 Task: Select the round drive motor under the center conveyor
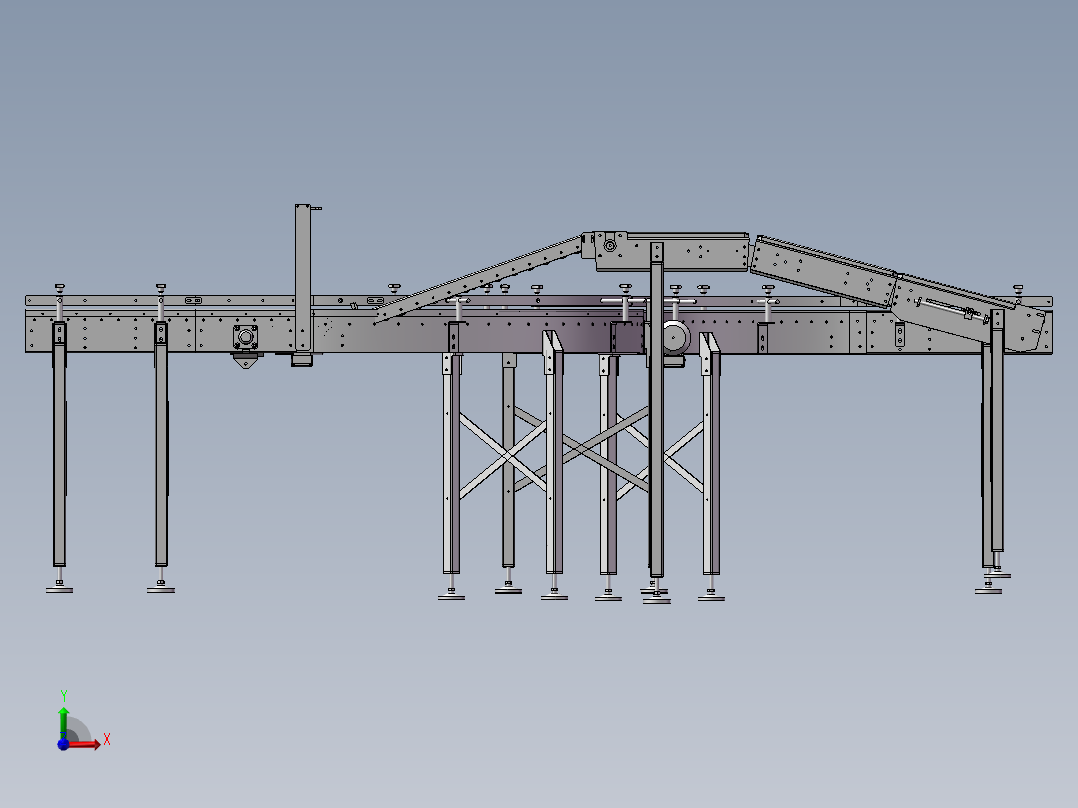pyautogui.click(x=675, y=338)
